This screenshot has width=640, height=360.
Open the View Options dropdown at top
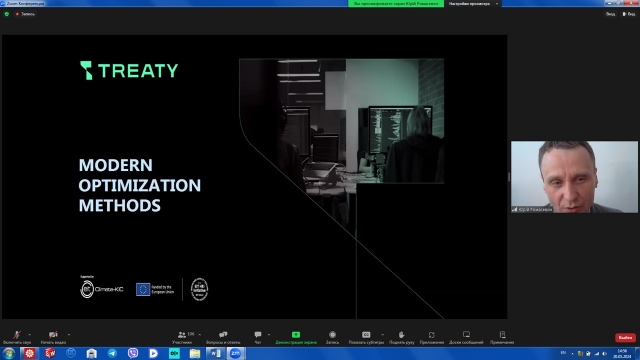click(473, 4)
